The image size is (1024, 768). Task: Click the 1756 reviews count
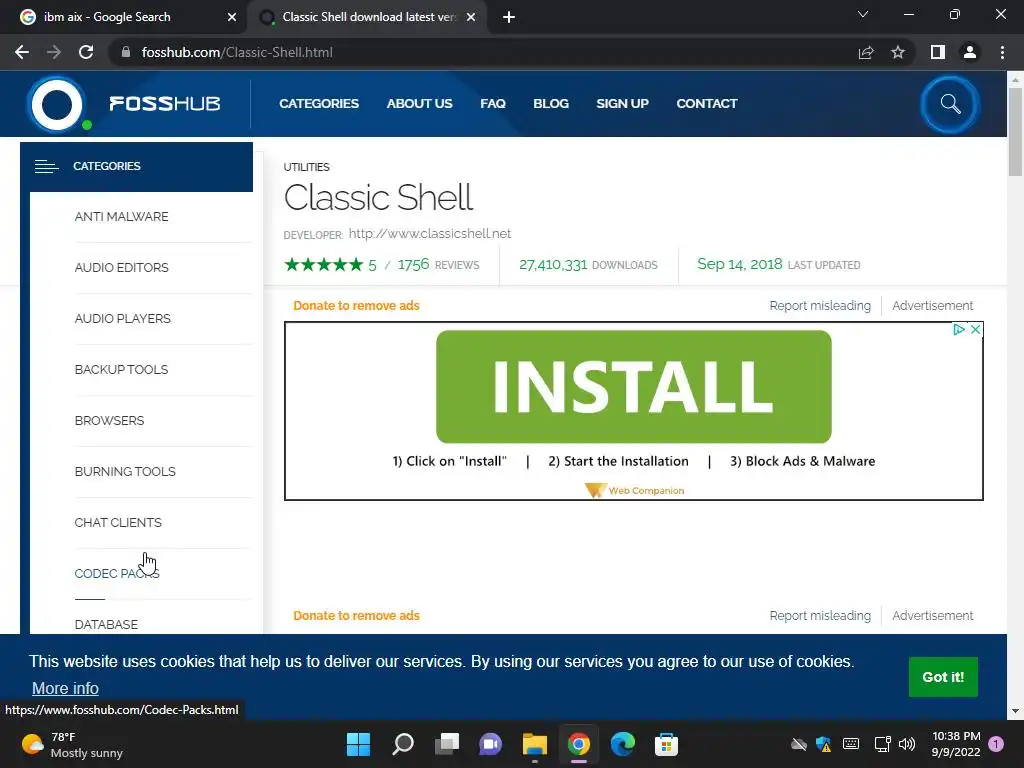[413, 264]
